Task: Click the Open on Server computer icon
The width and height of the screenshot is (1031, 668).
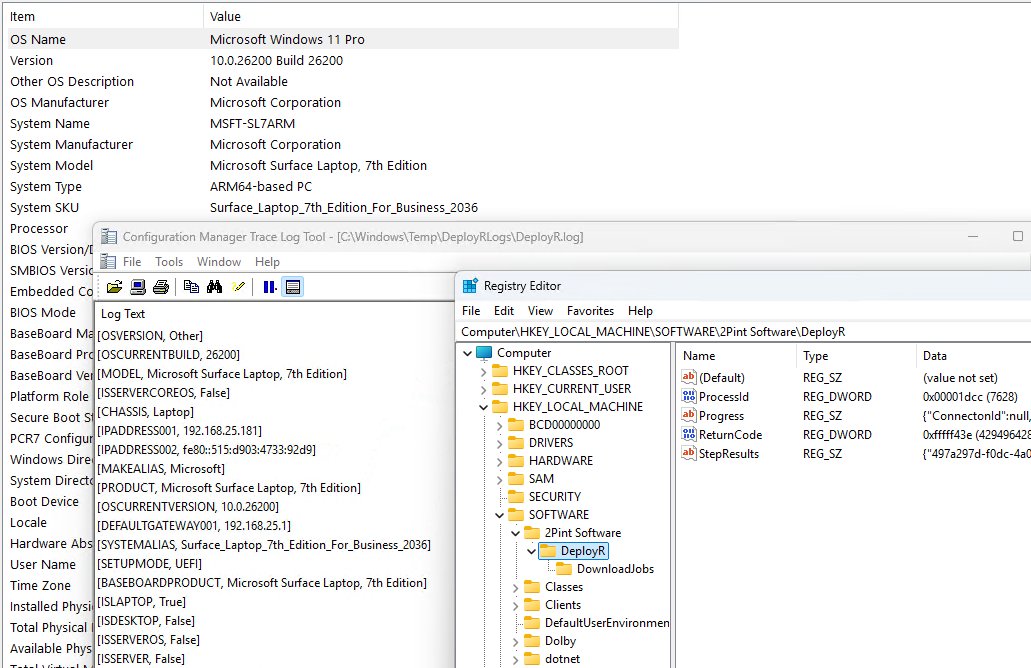Action: coord(138,287)
